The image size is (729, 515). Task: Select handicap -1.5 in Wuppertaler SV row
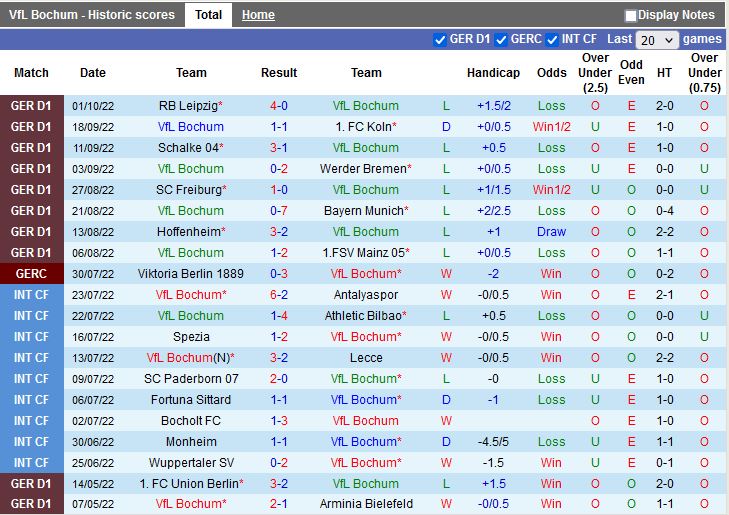tap(493, 462)
